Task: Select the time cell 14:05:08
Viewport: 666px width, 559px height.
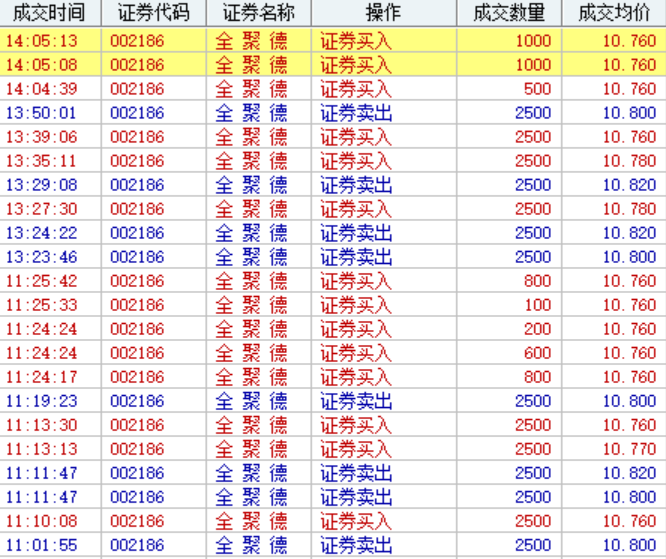Action: (42, 65)
